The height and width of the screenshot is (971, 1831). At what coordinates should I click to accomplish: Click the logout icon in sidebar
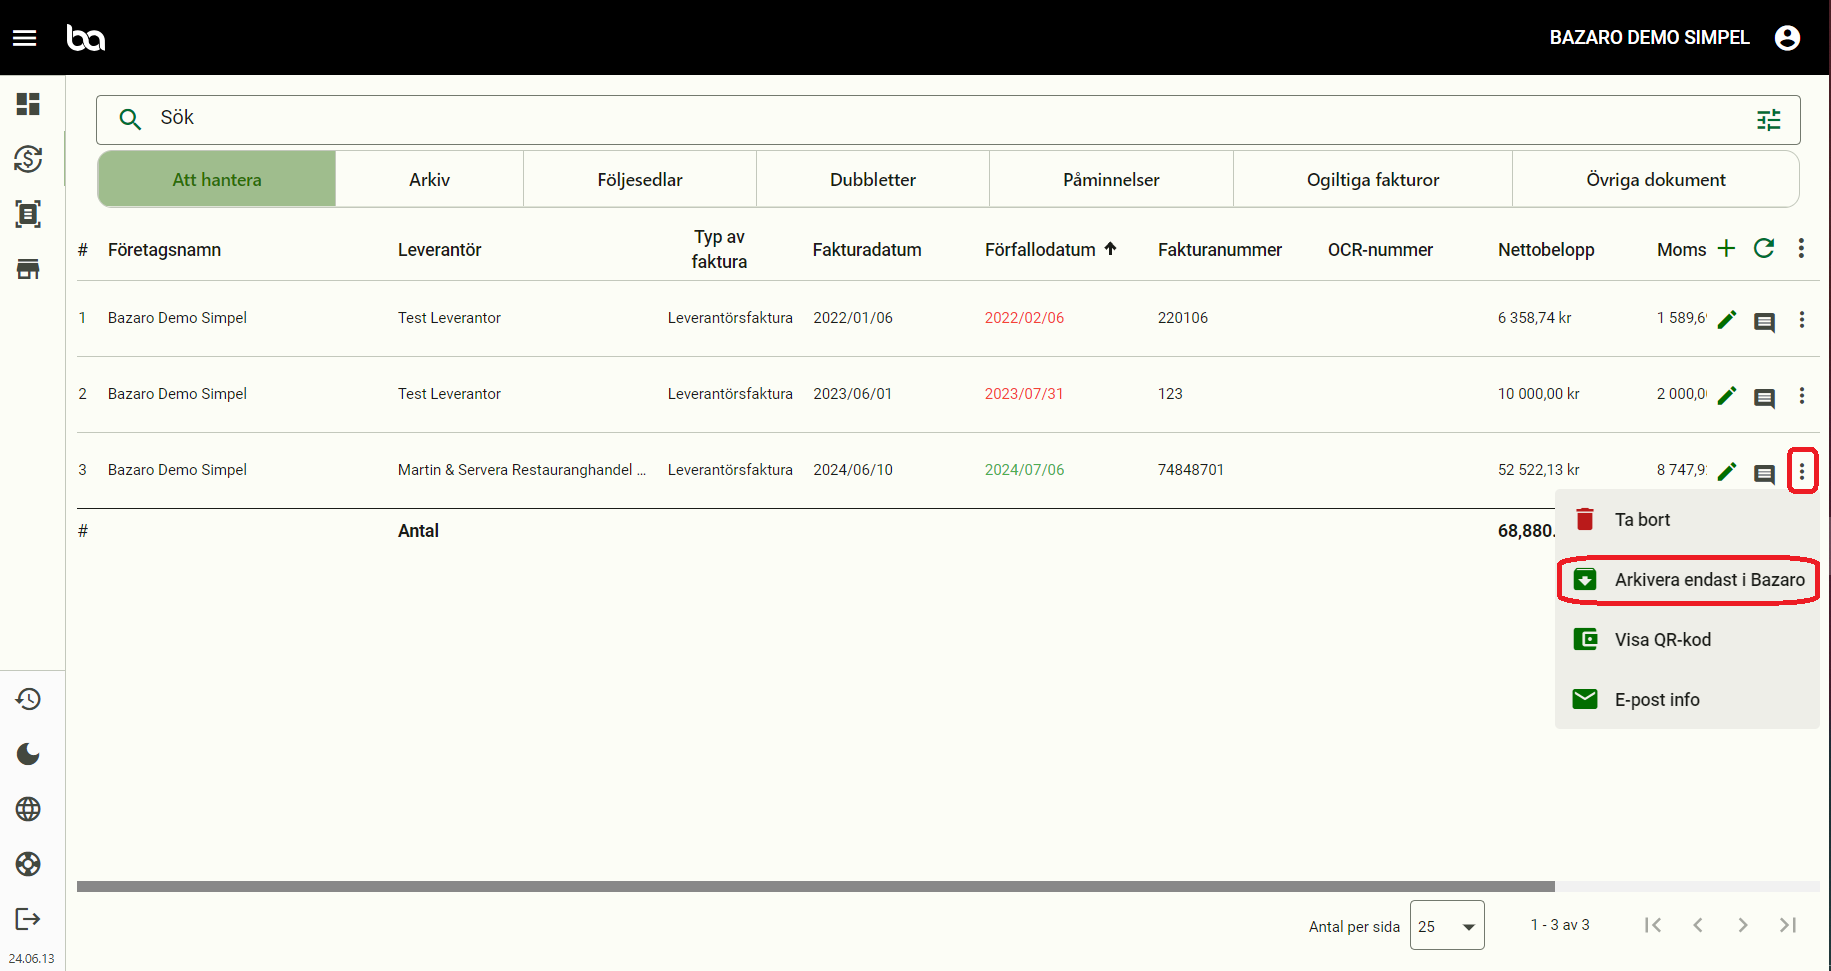[x=28, y=919]
